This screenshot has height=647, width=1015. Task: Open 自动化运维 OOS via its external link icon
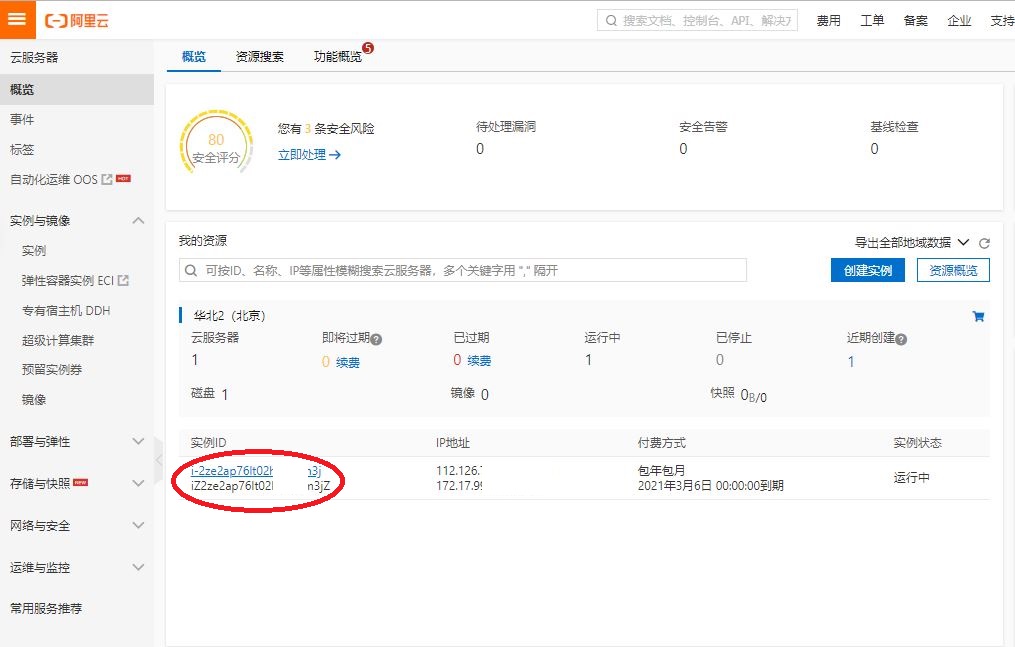107,180
